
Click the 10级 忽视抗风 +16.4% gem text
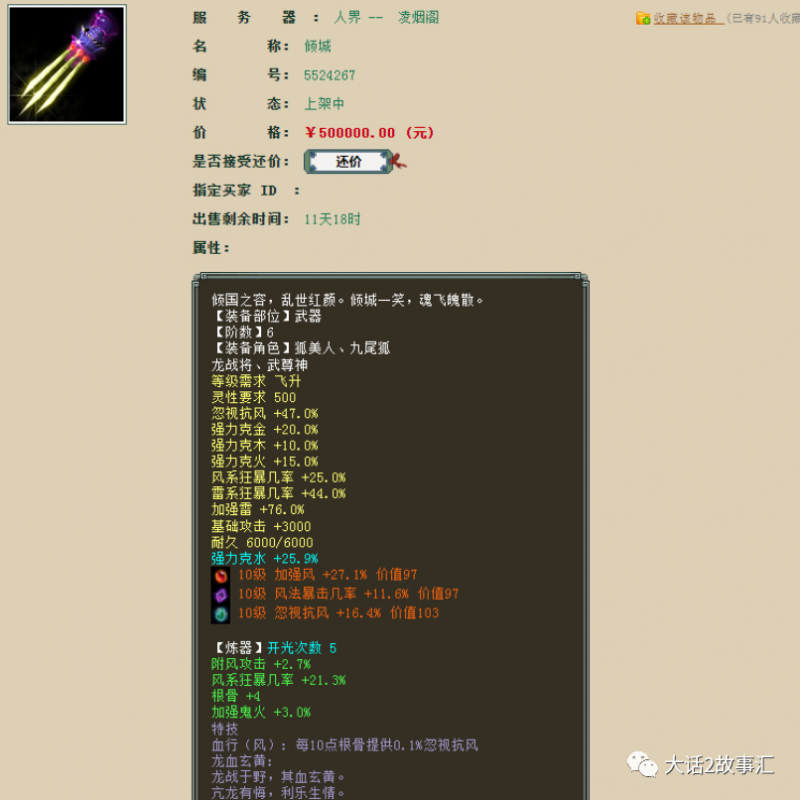coord(338,613)
